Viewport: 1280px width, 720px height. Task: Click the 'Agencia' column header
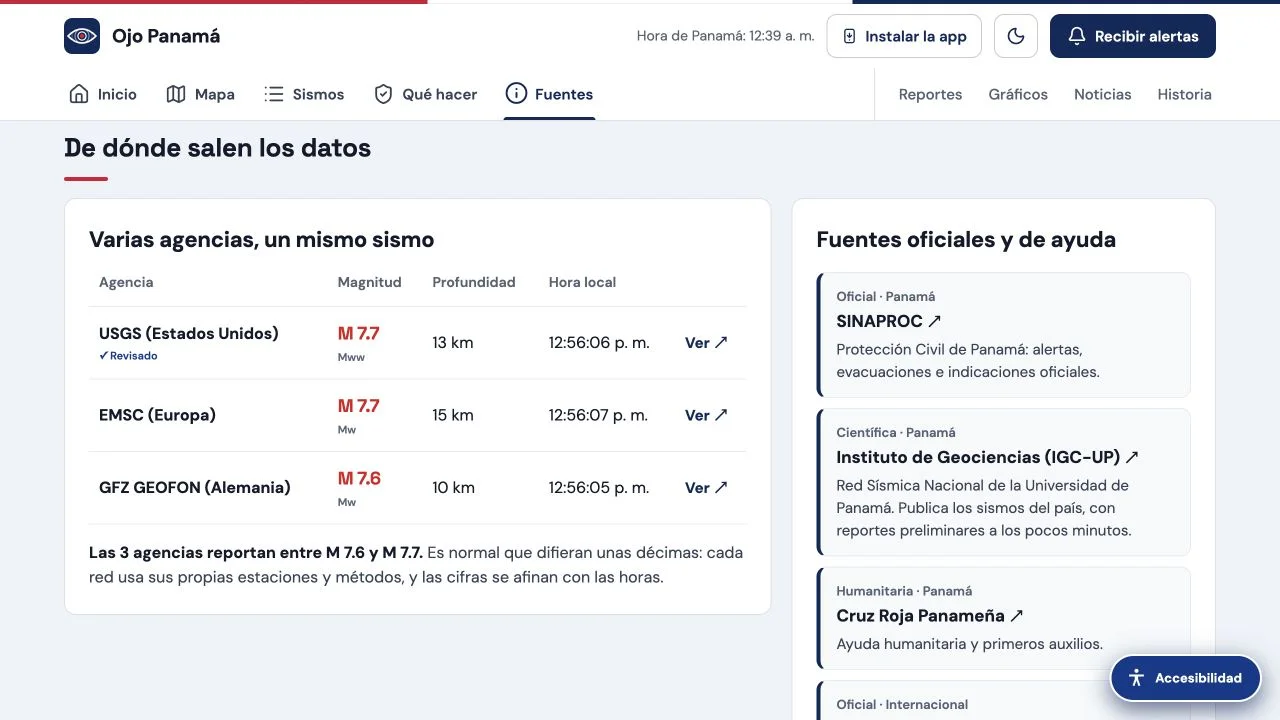pyautogui.click(x=126, y=282)
